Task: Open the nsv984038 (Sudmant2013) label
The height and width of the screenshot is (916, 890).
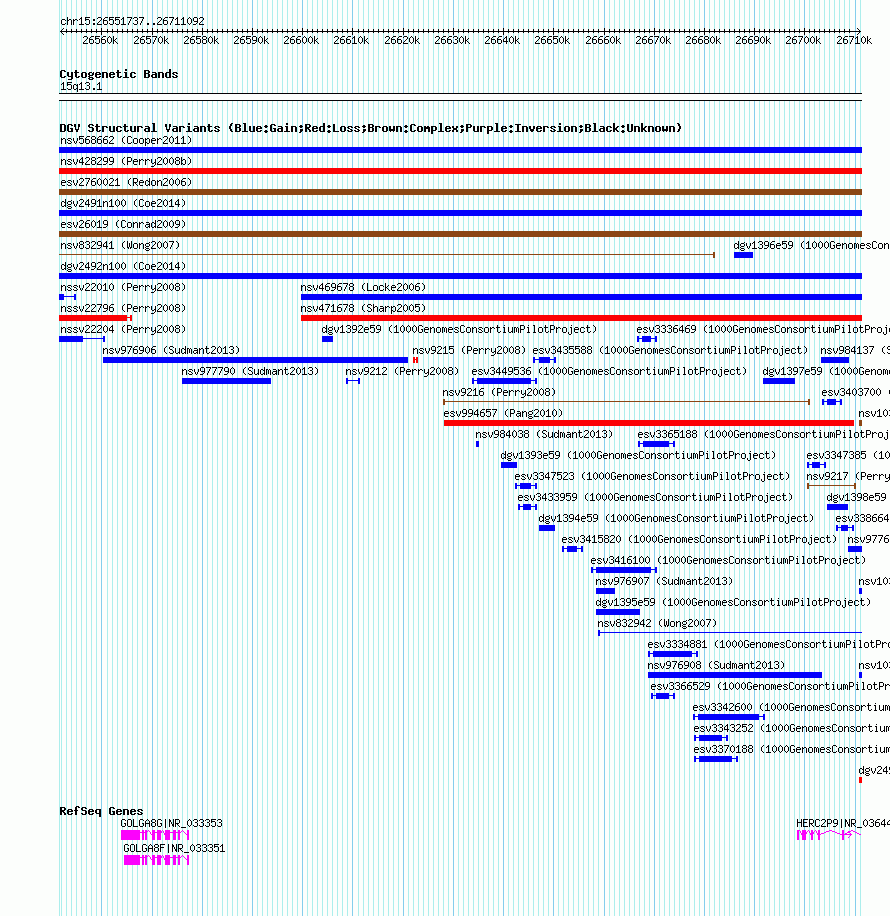Action: (544, 435)
